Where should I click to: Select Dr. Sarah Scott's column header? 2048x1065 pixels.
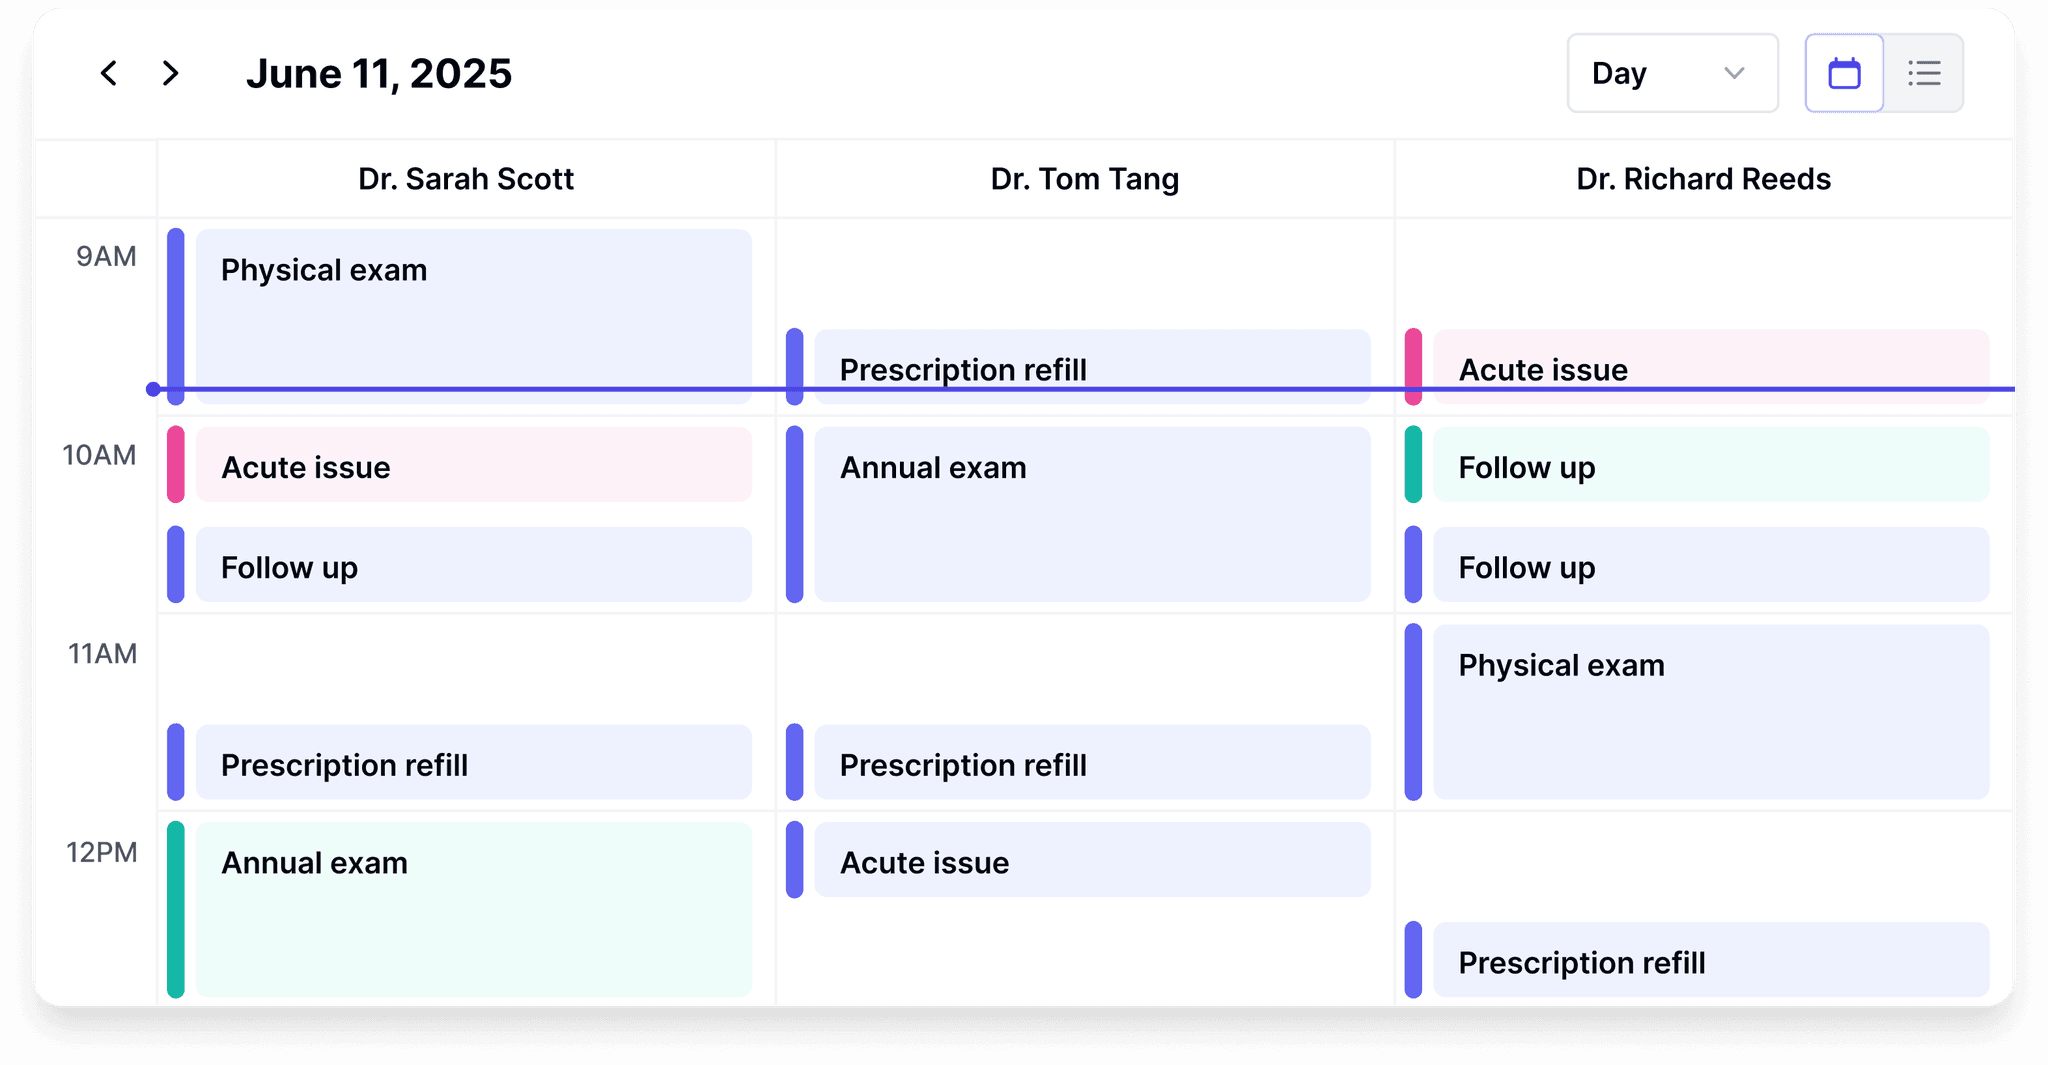[x=466, y=178]
